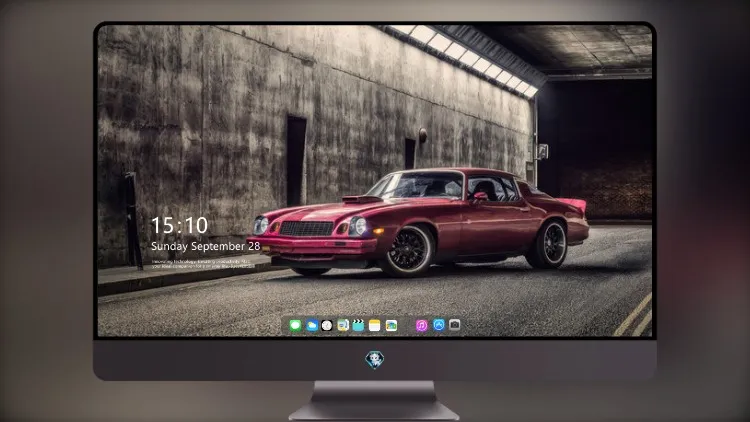Open the photo gallery icon in dock
Image resolution: width=750 pixels, height=422 pixels.
pos(391,325)
